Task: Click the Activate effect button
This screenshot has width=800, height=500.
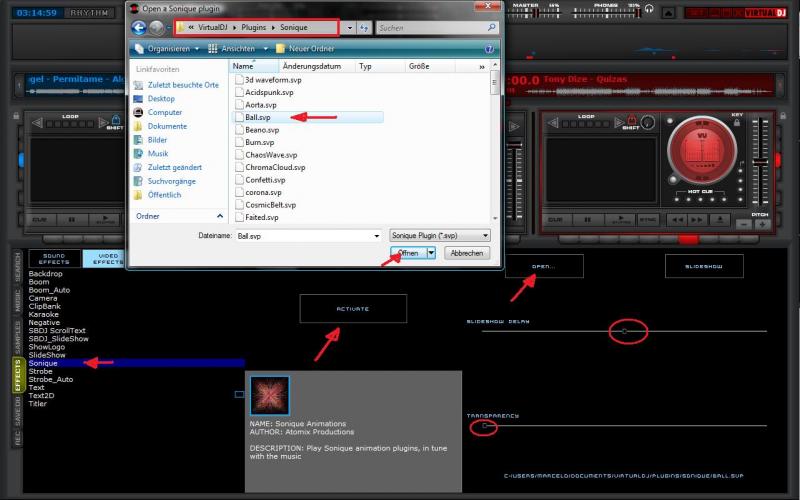Action: (353, 309)
